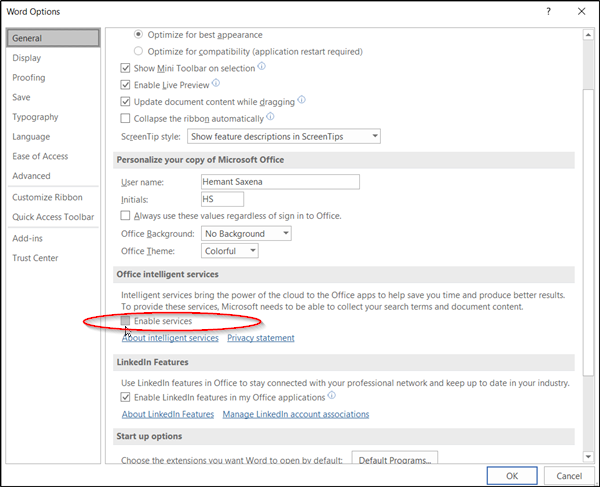The image size is (600, 487).
Task: Click the scrollbar down arrow
Action: (x=588, y=456)
